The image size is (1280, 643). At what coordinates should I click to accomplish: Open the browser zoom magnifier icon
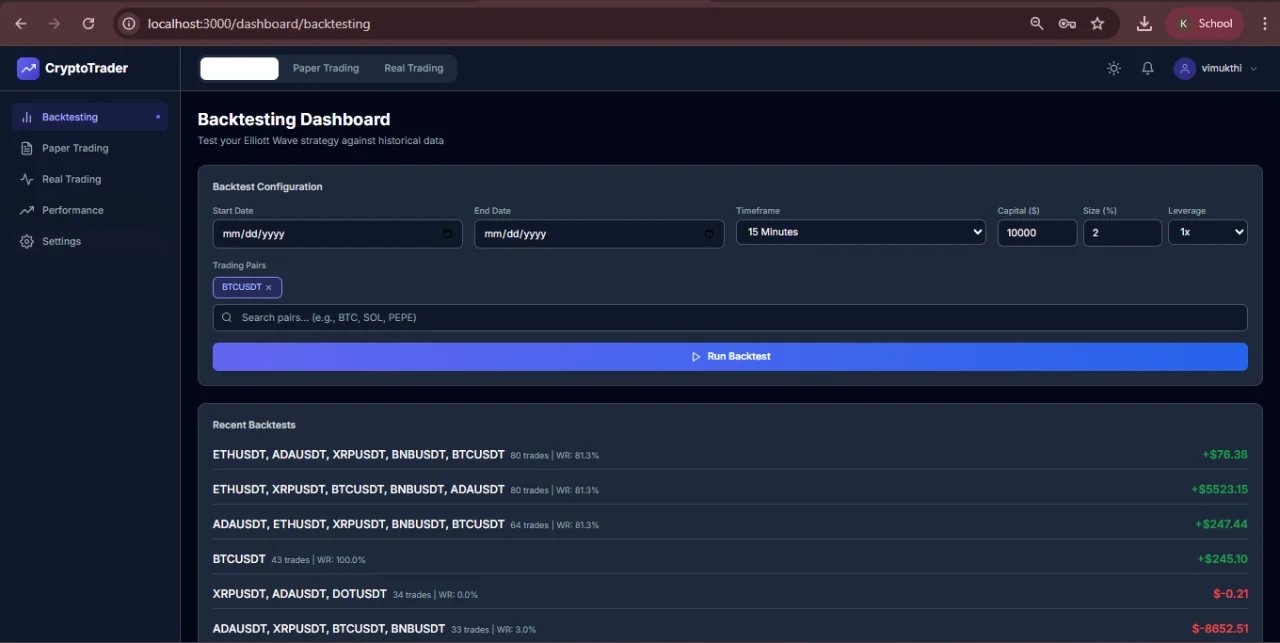tap(1037, 23)
